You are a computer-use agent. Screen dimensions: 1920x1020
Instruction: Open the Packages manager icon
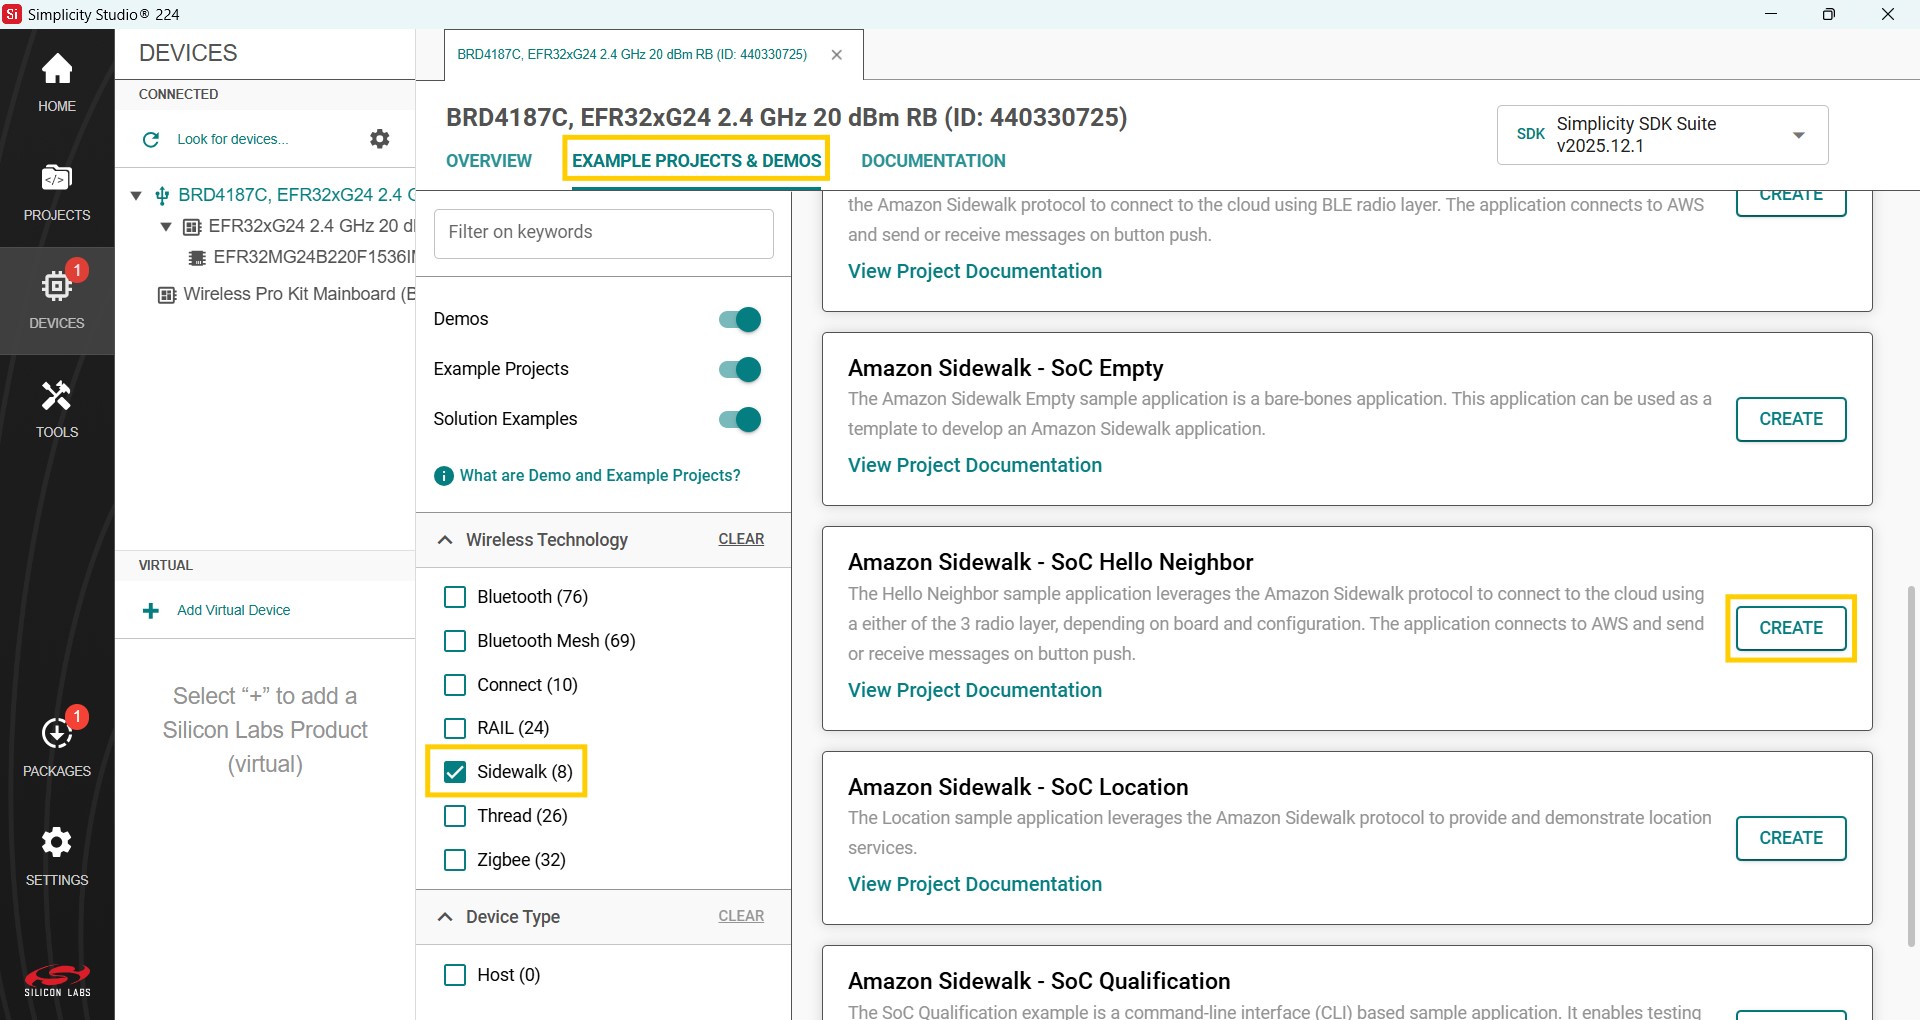pyautogui.click(x=57, y=746)
